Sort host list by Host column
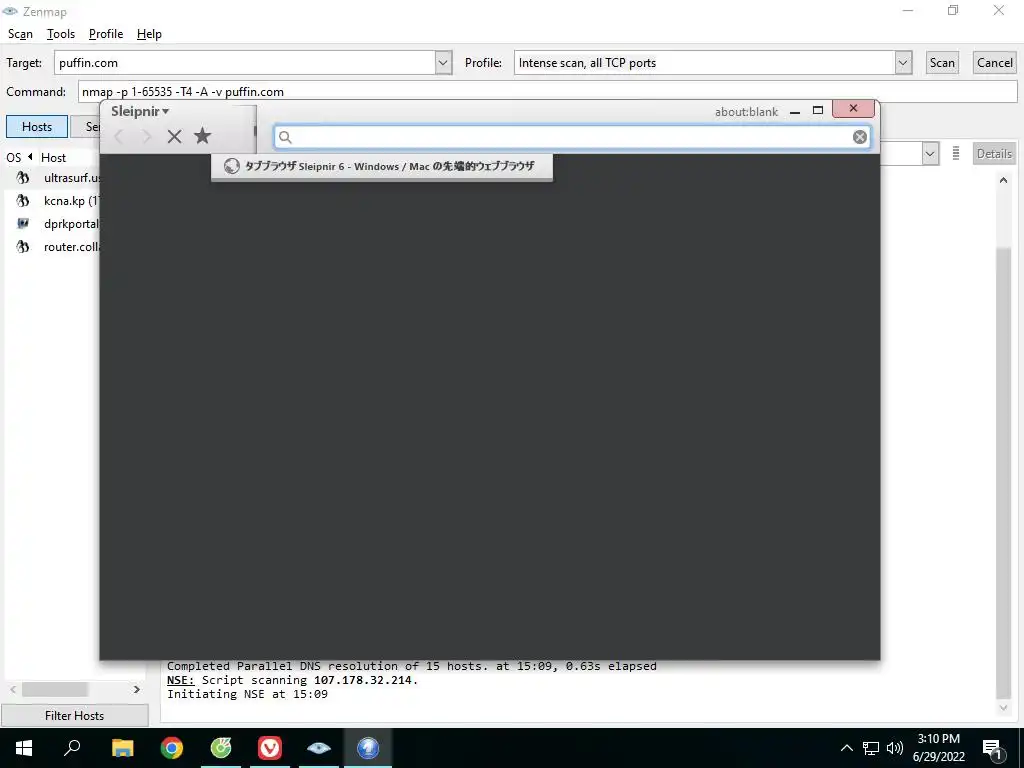Viewport: 1024px width, 768px height. click(54, 157)
